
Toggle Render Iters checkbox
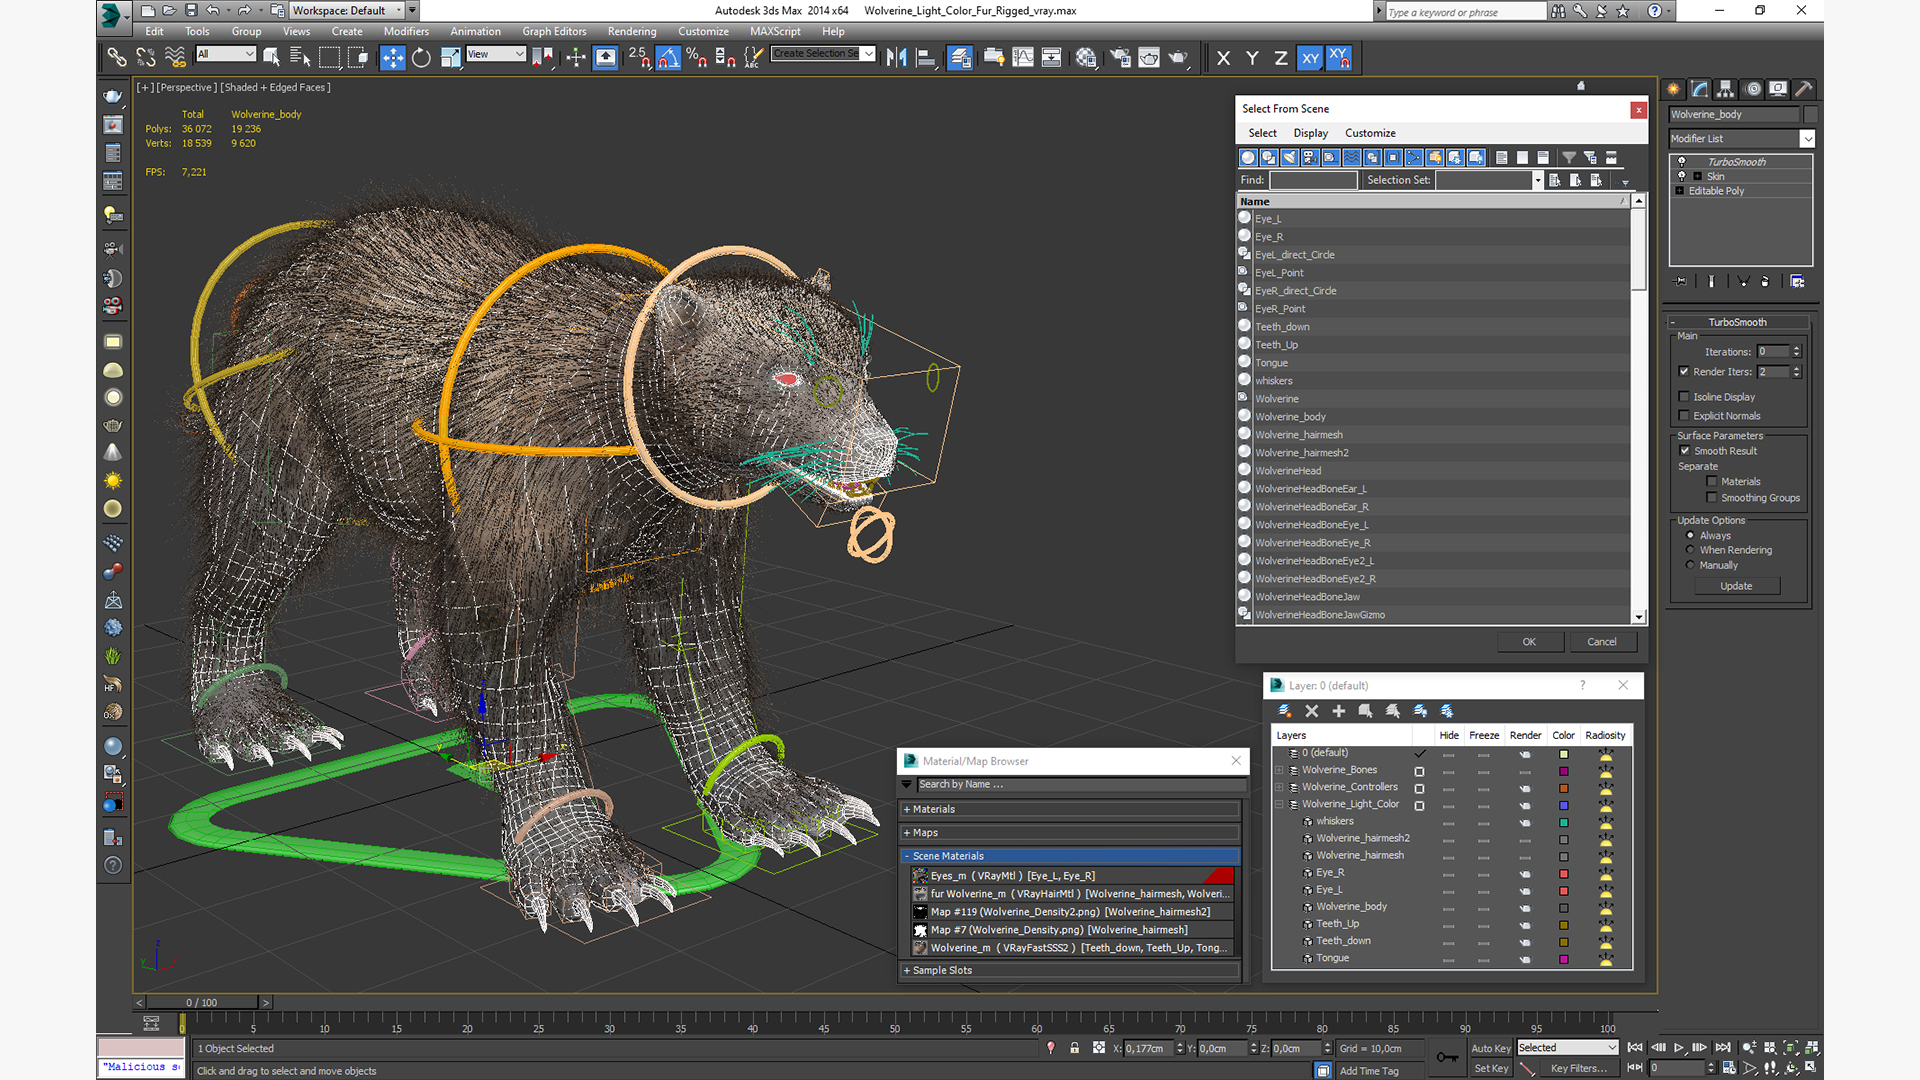pos(1685,371)
